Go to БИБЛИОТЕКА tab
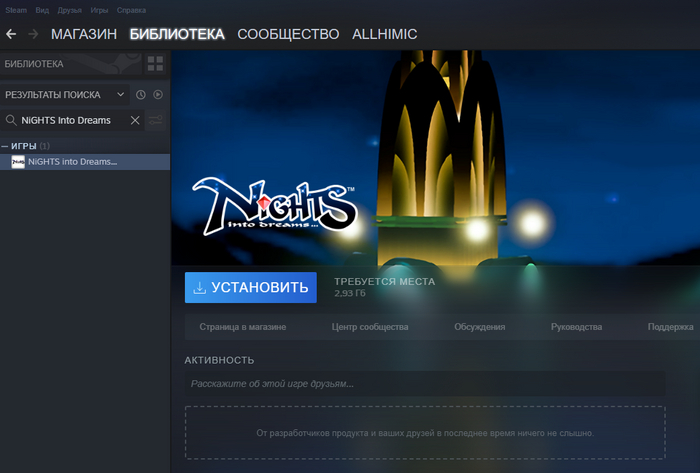This screenshot has height=473, width=700. click(177, 34)
